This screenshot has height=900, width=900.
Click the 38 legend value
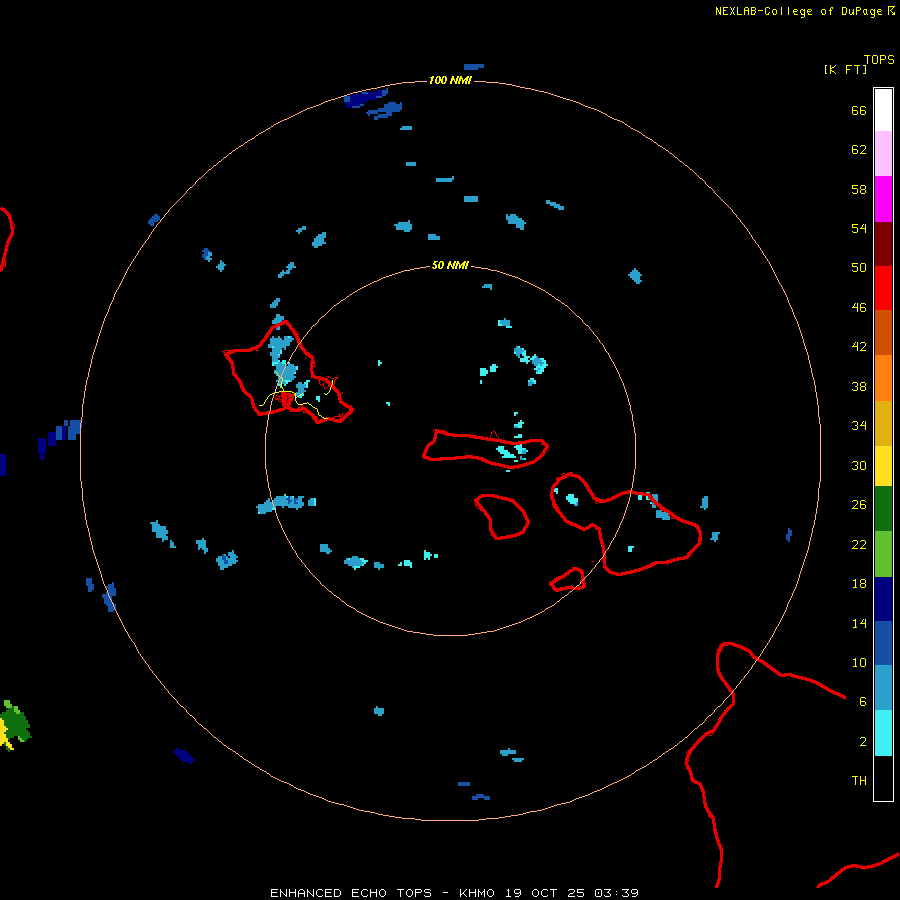pyautogui.click(x=859, y=387)
